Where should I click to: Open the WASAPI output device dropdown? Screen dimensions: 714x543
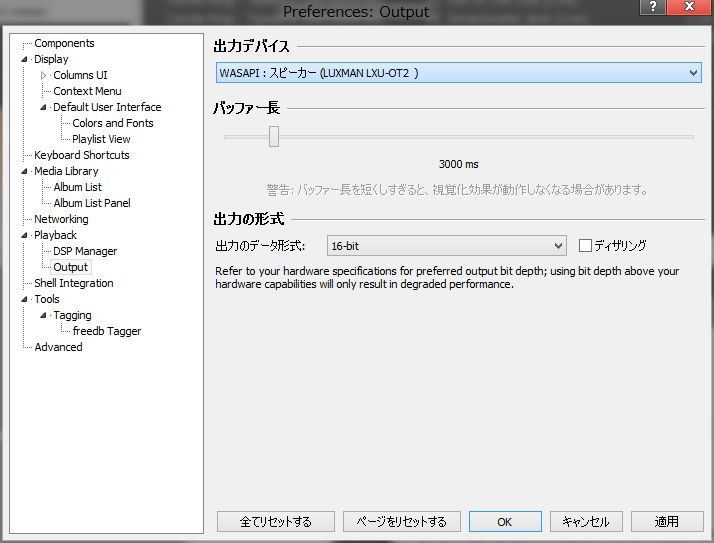coord(459,73)
